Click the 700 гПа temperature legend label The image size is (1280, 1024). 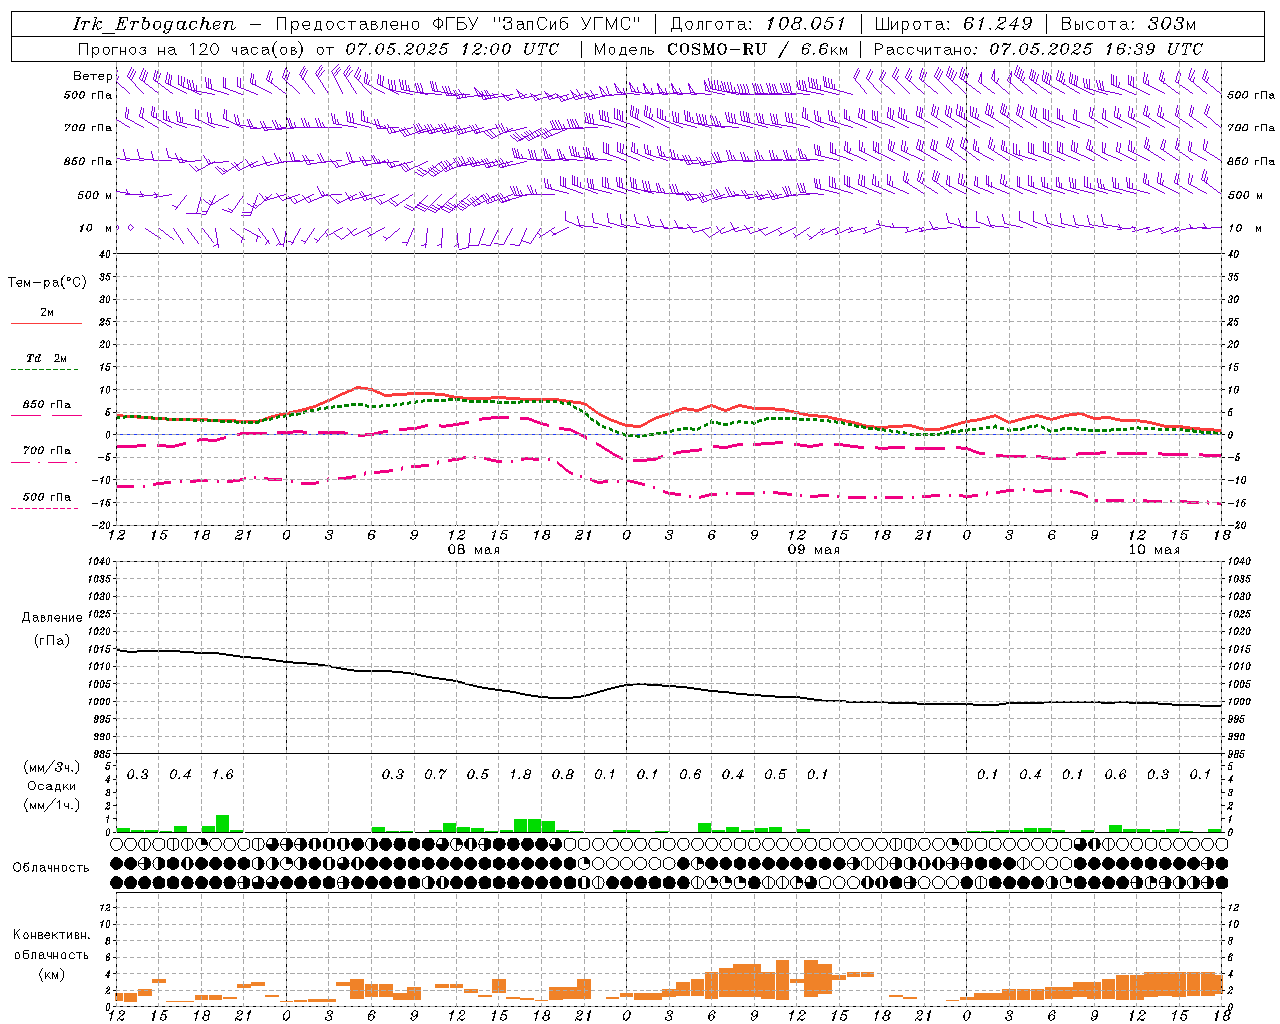click(47, 450)
